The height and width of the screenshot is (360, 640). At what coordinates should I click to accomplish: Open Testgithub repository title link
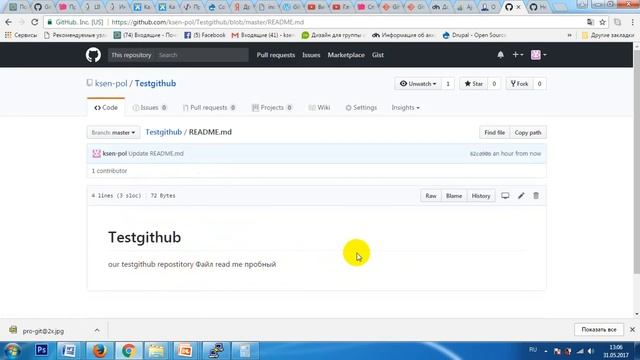[156, 83]
